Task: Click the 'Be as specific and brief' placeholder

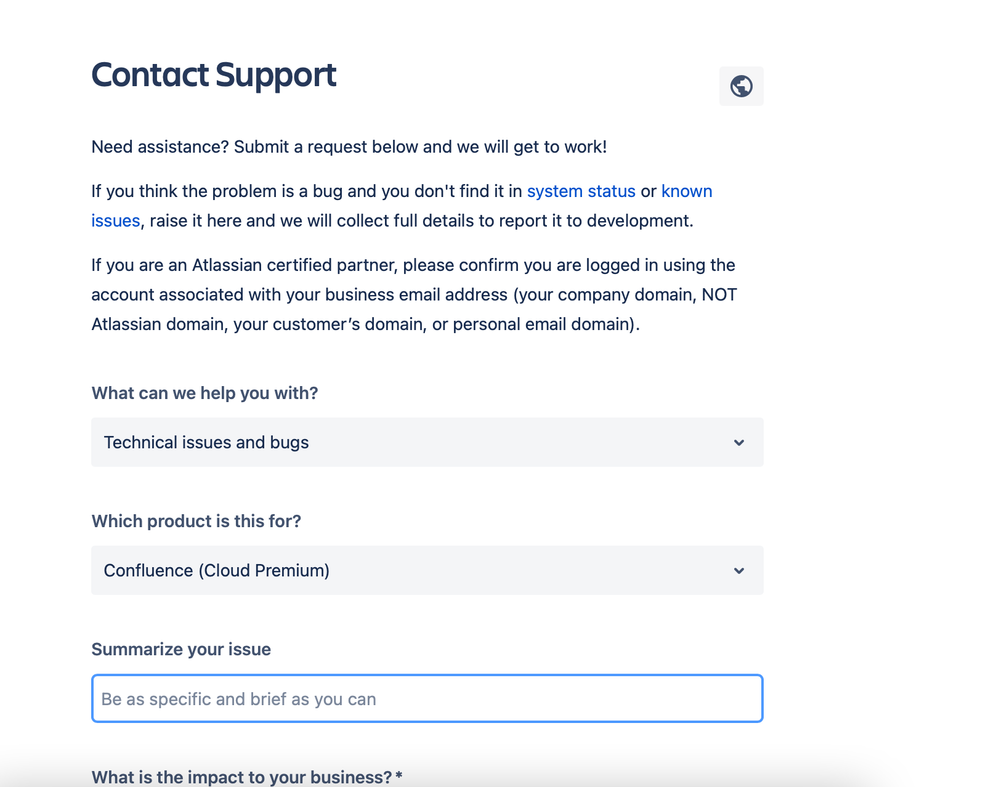Action: [238, 699]
